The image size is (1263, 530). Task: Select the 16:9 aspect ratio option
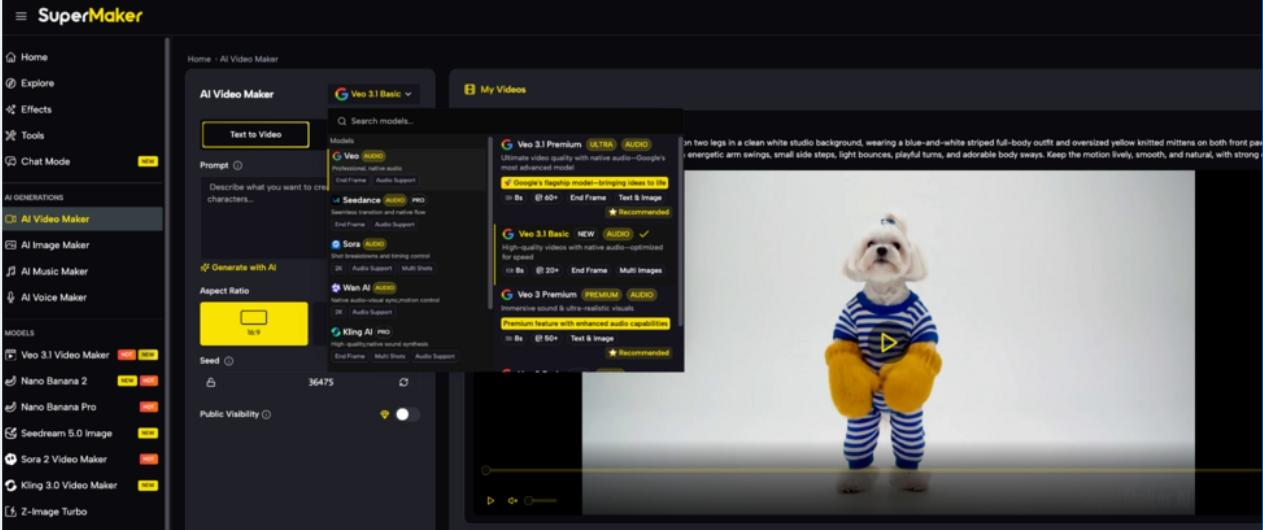click(x=253, y=323)
